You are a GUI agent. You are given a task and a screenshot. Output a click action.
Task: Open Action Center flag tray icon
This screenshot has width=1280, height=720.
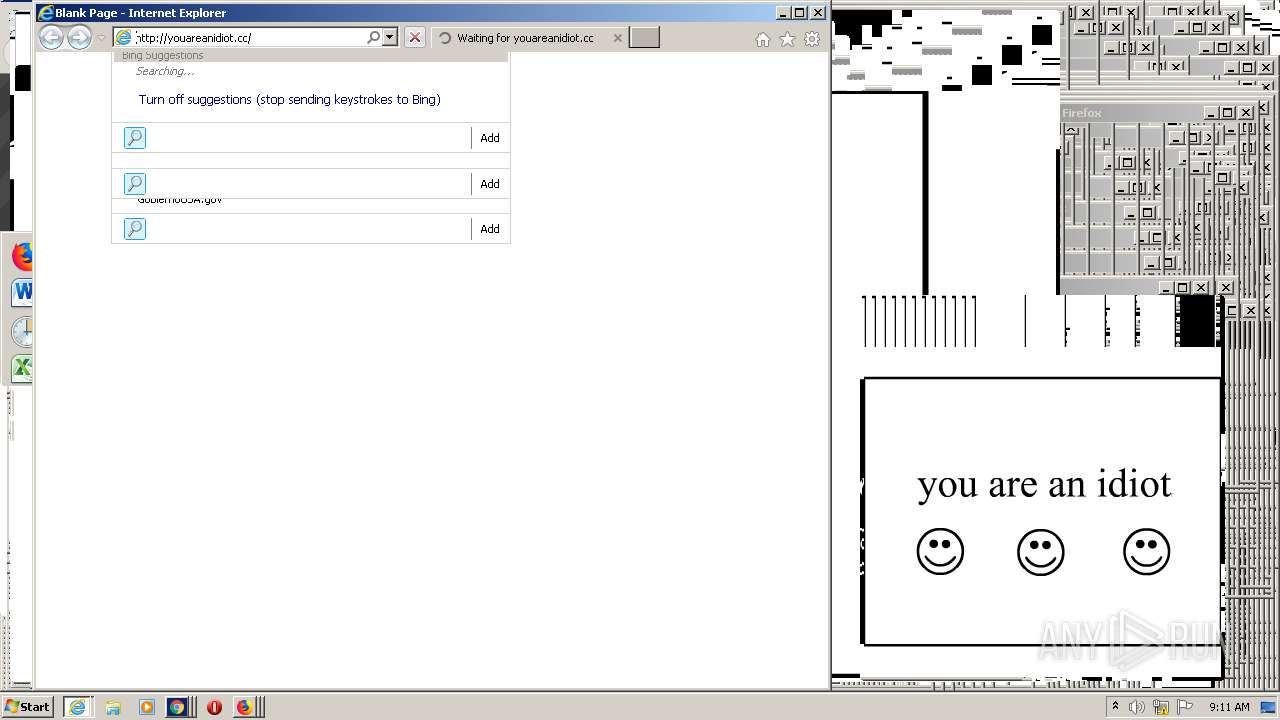1185,707
